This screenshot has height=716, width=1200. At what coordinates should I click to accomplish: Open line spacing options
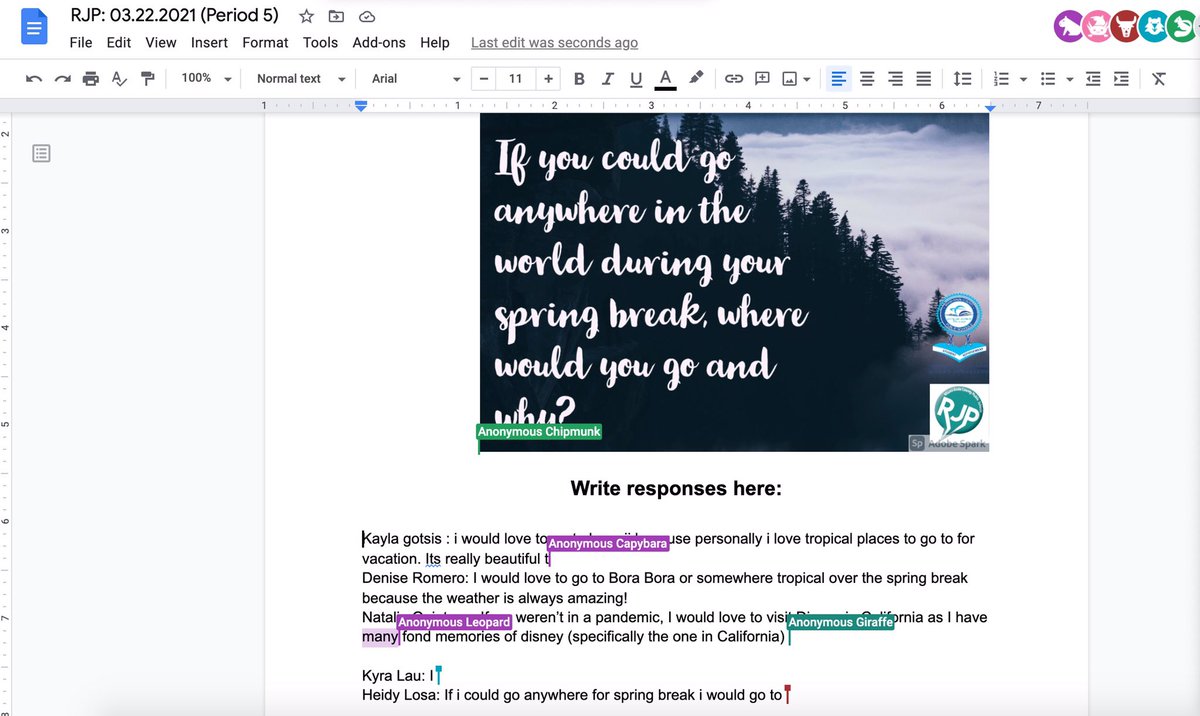(962, 78)
